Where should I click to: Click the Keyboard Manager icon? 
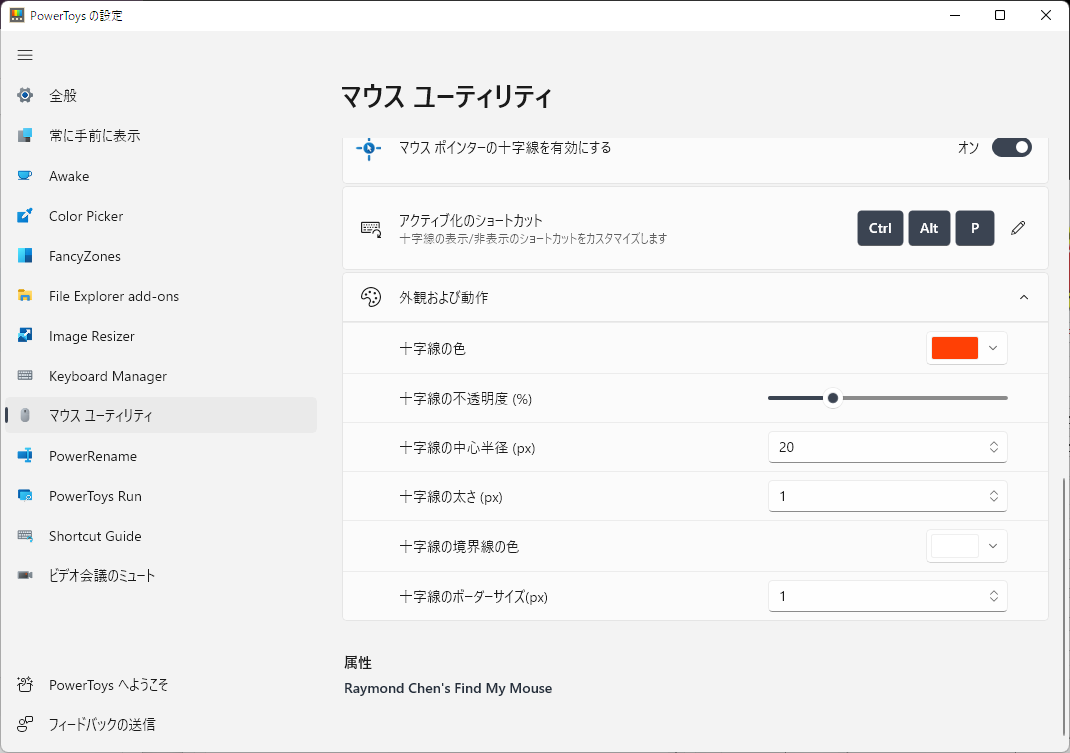tap(26, 376)
